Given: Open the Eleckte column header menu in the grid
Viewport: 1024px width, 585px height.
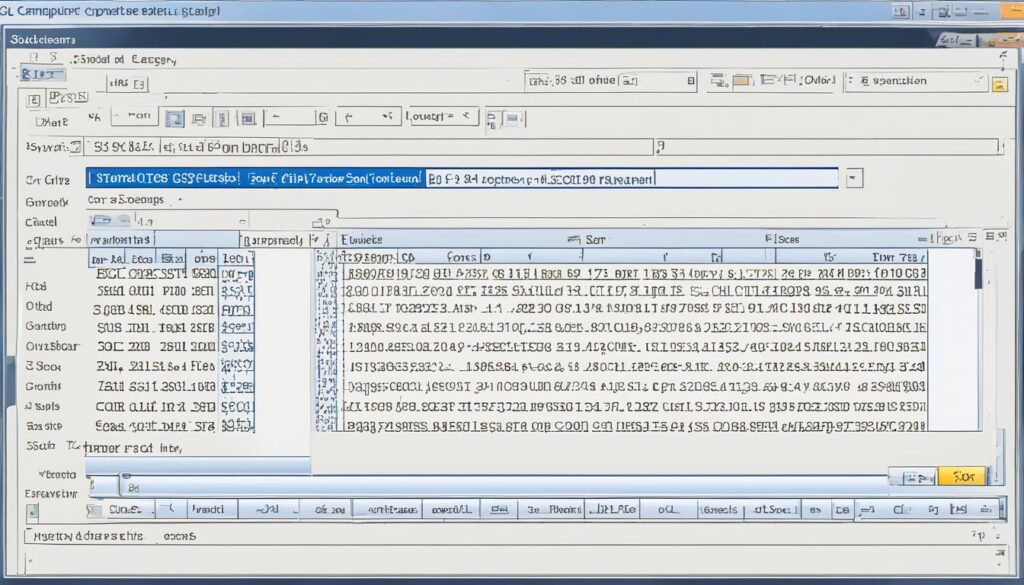Looking at the screenshot, I should [x=355, y=239].
